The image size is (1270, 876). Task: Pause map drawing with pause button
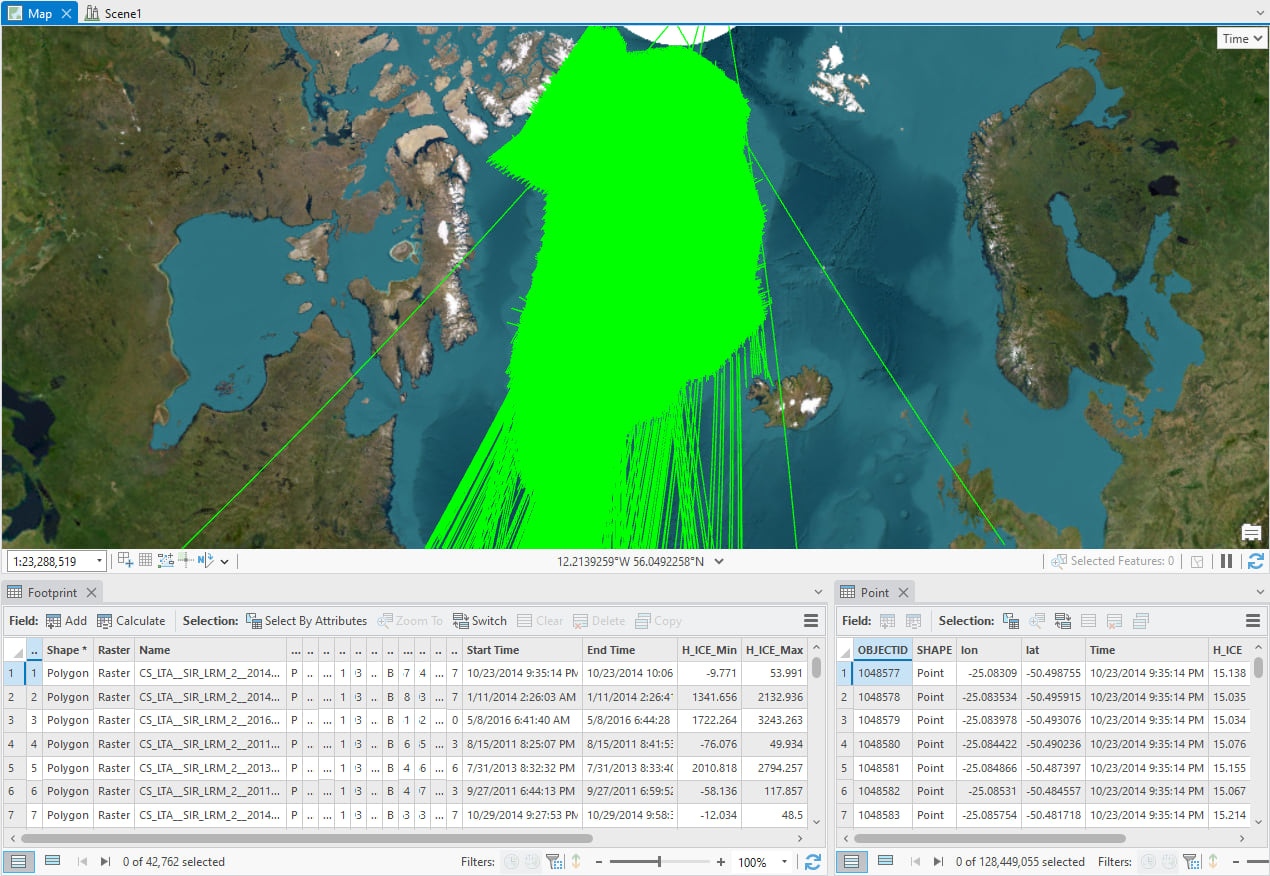pos(1226,560)
